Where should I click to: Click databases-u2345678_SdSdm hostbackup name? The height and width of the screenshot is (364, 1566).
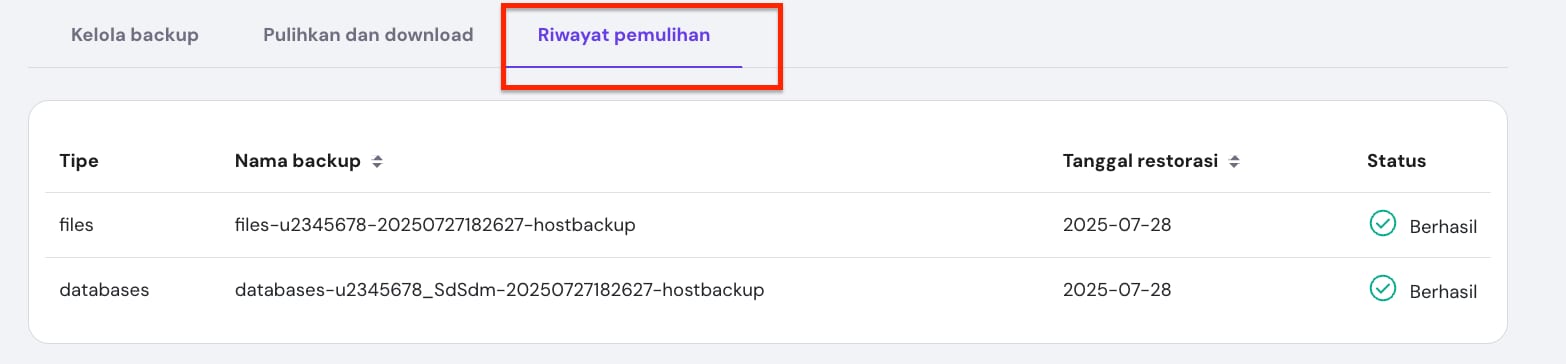[x=499, y=290]
